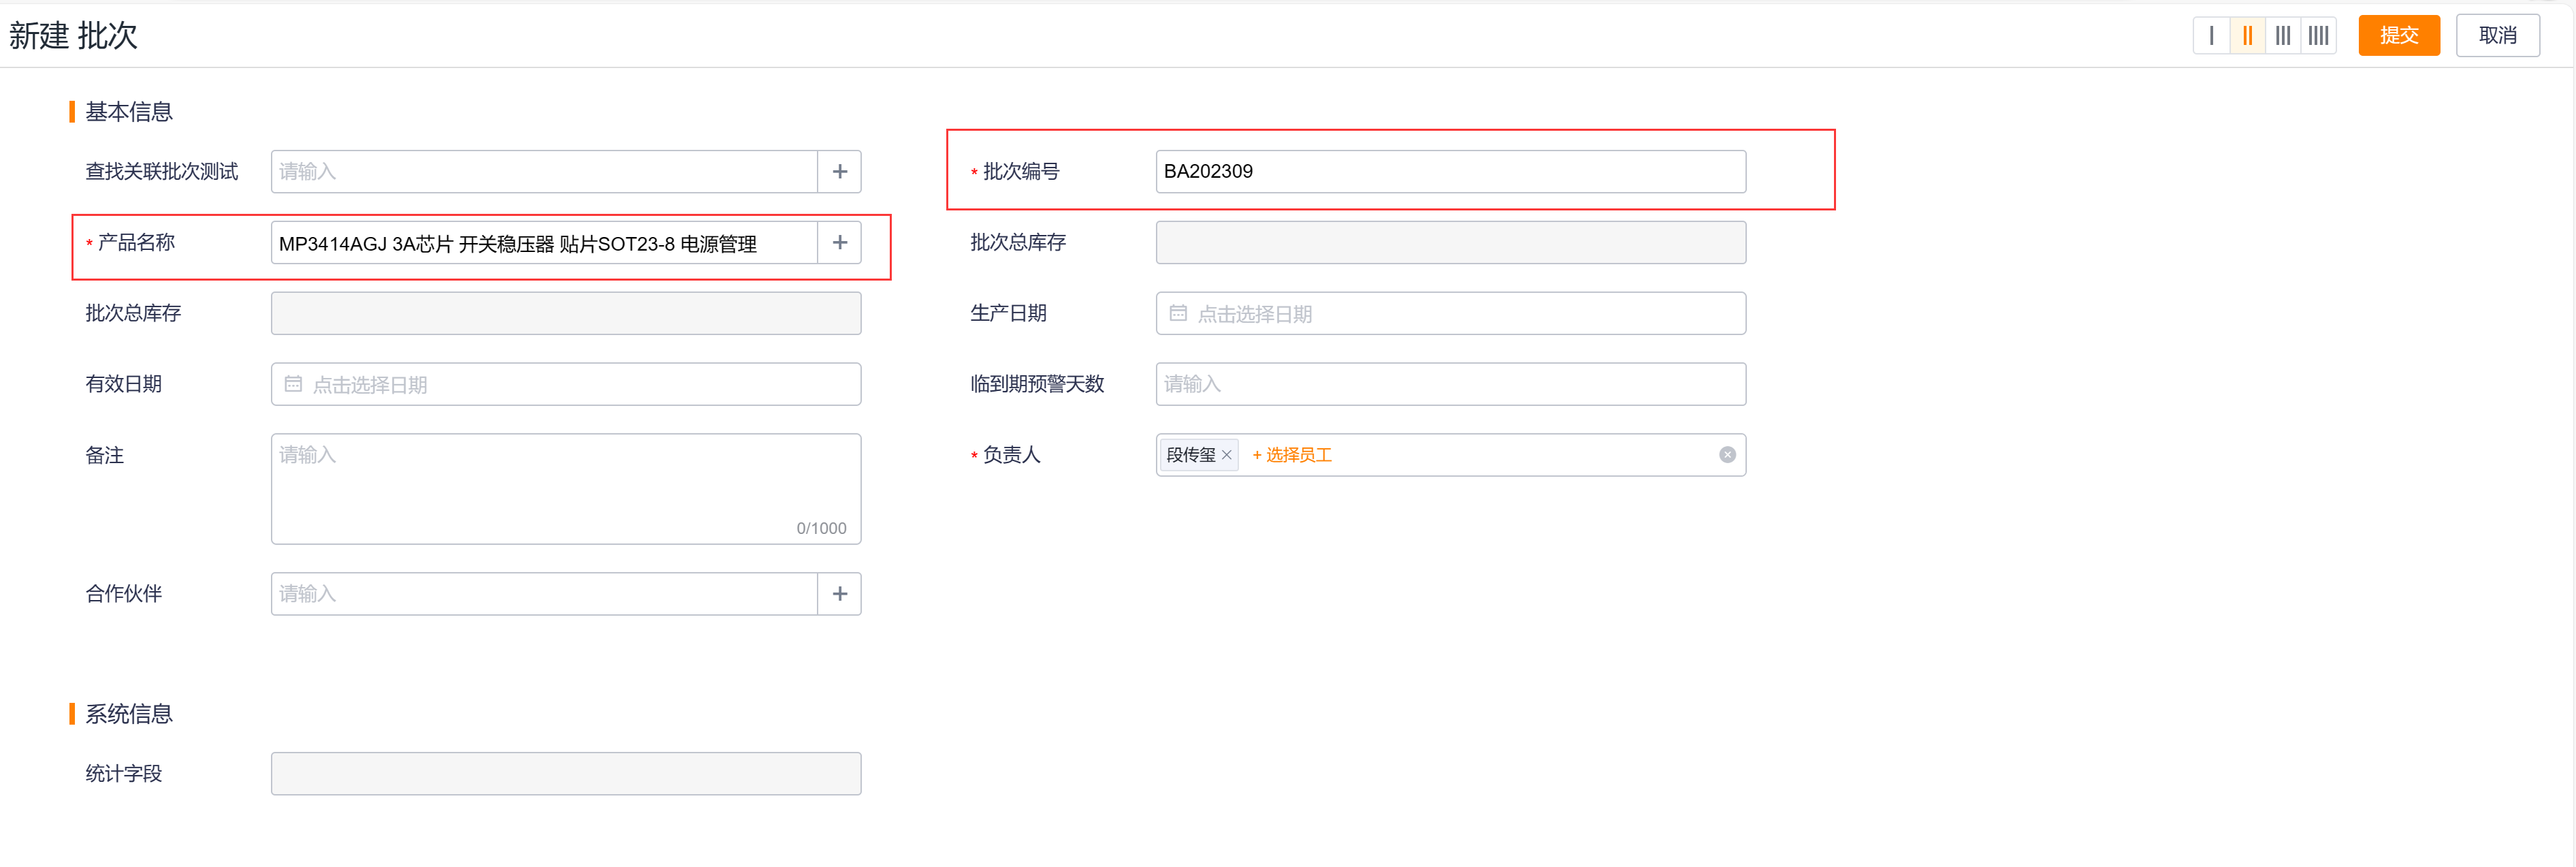Click into the 备注 textarea

pyautogui.click(x=566, y=488)
